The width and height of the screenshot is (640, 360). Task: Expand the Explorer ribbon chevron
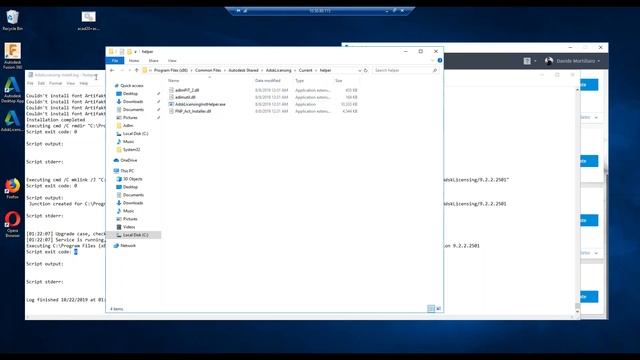pos(433,60)
